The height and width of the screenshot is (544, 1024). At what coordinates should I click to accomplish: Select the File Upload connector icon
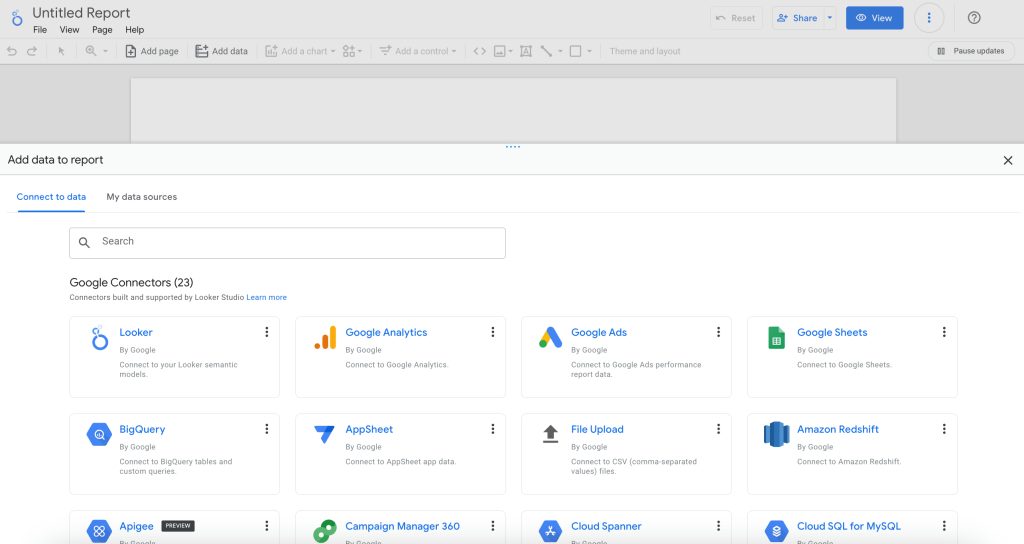click(551, 434)
